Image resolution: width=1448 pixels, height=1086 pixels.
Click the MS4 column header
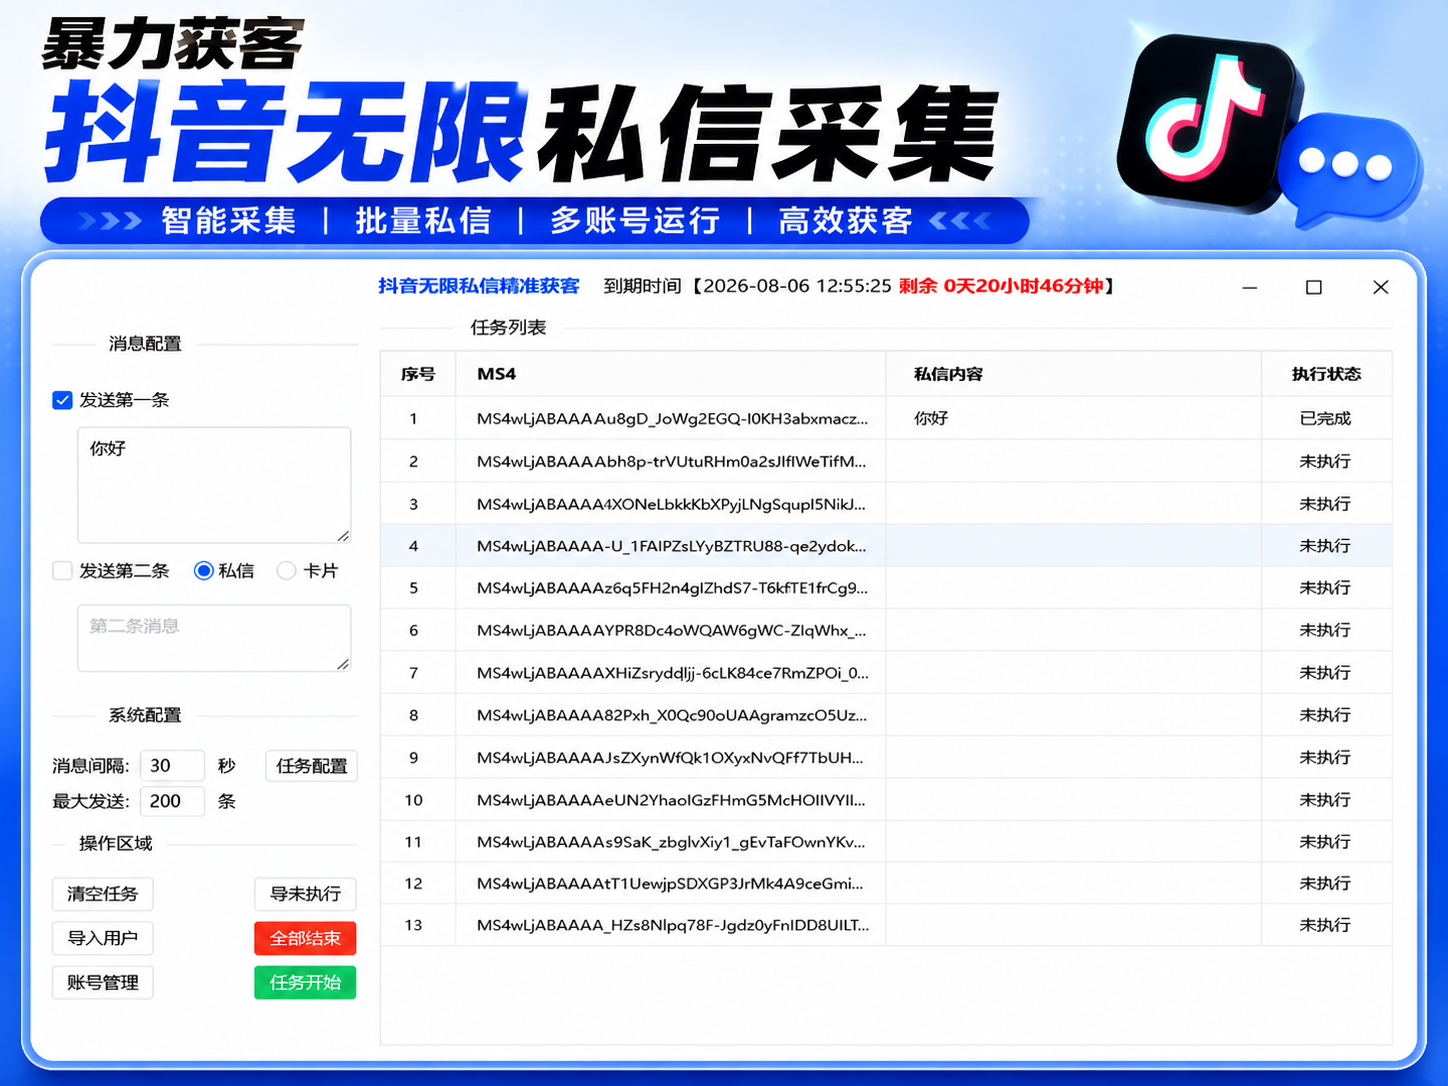click(671, 374)
